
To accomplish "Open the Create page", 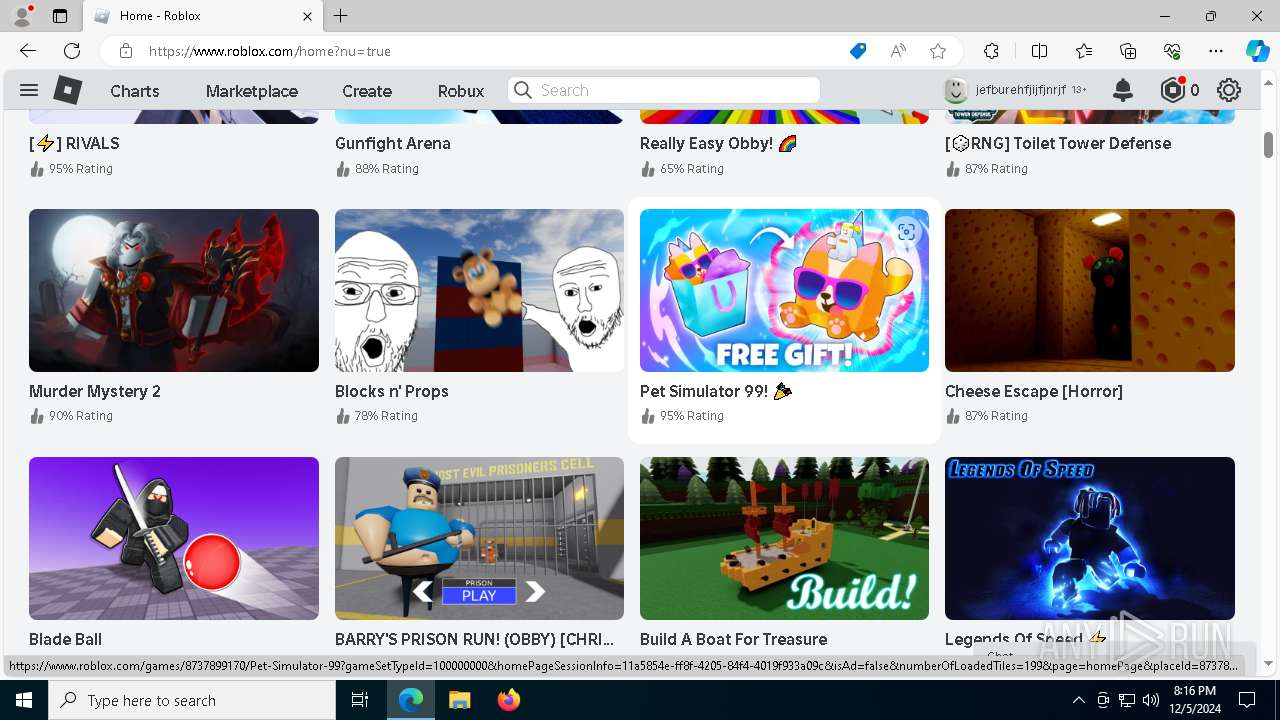I will pos(367,91).
